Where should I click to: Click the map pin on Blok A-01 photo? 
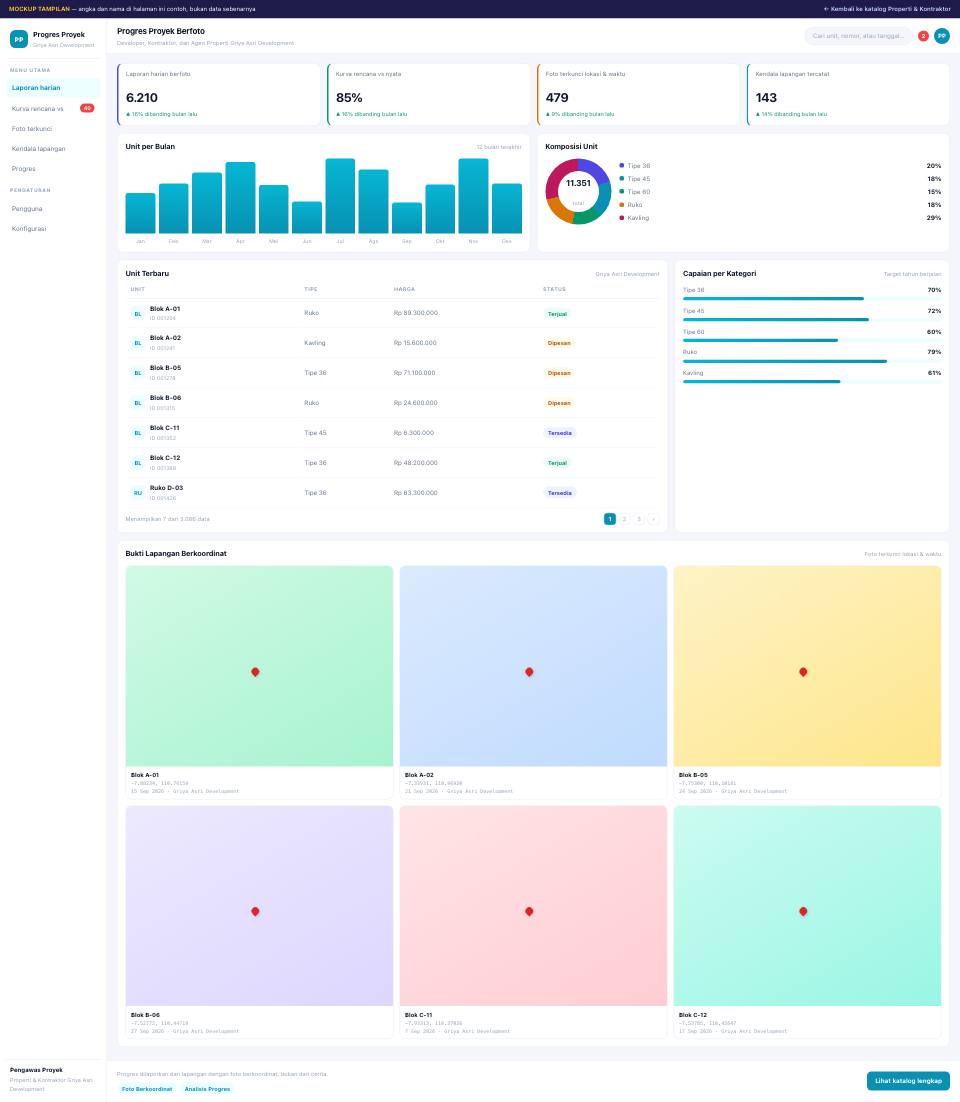point(255,672)
